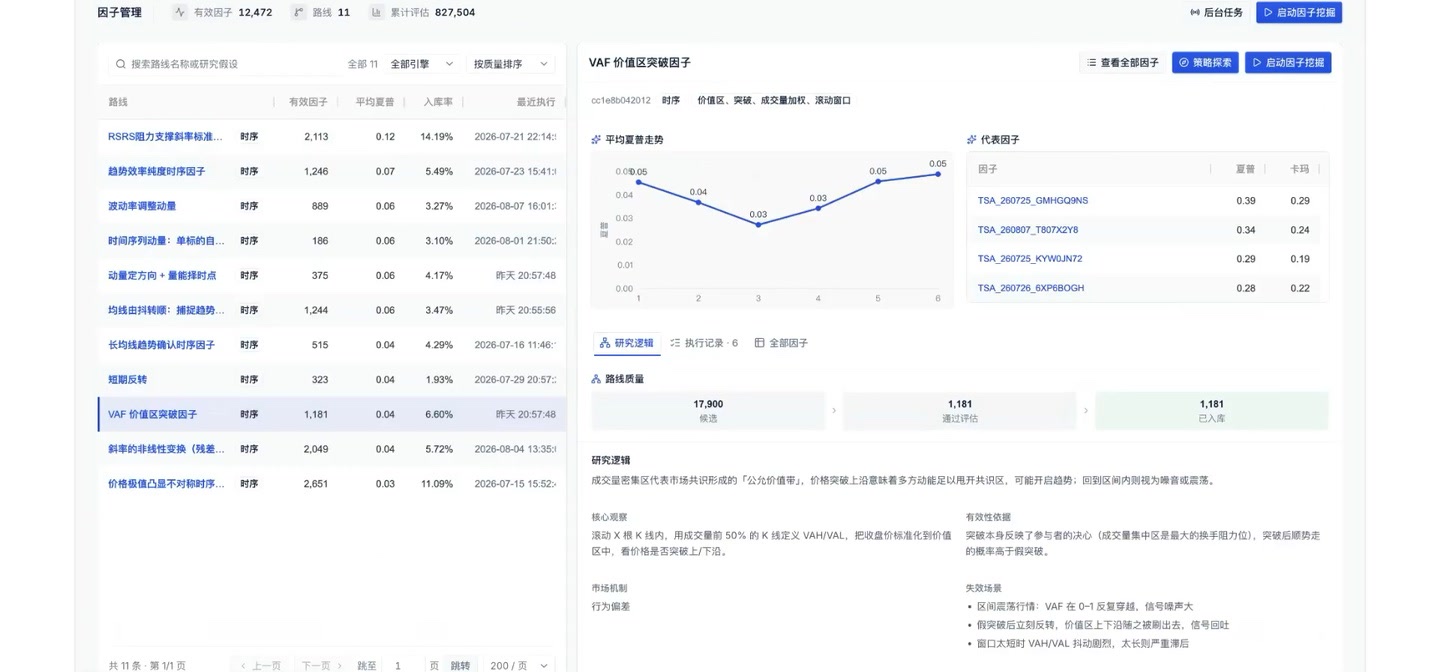Open factor TSA_260725_KYW0JN72
Screen dimensions: 1440x672
[1030, 259]
